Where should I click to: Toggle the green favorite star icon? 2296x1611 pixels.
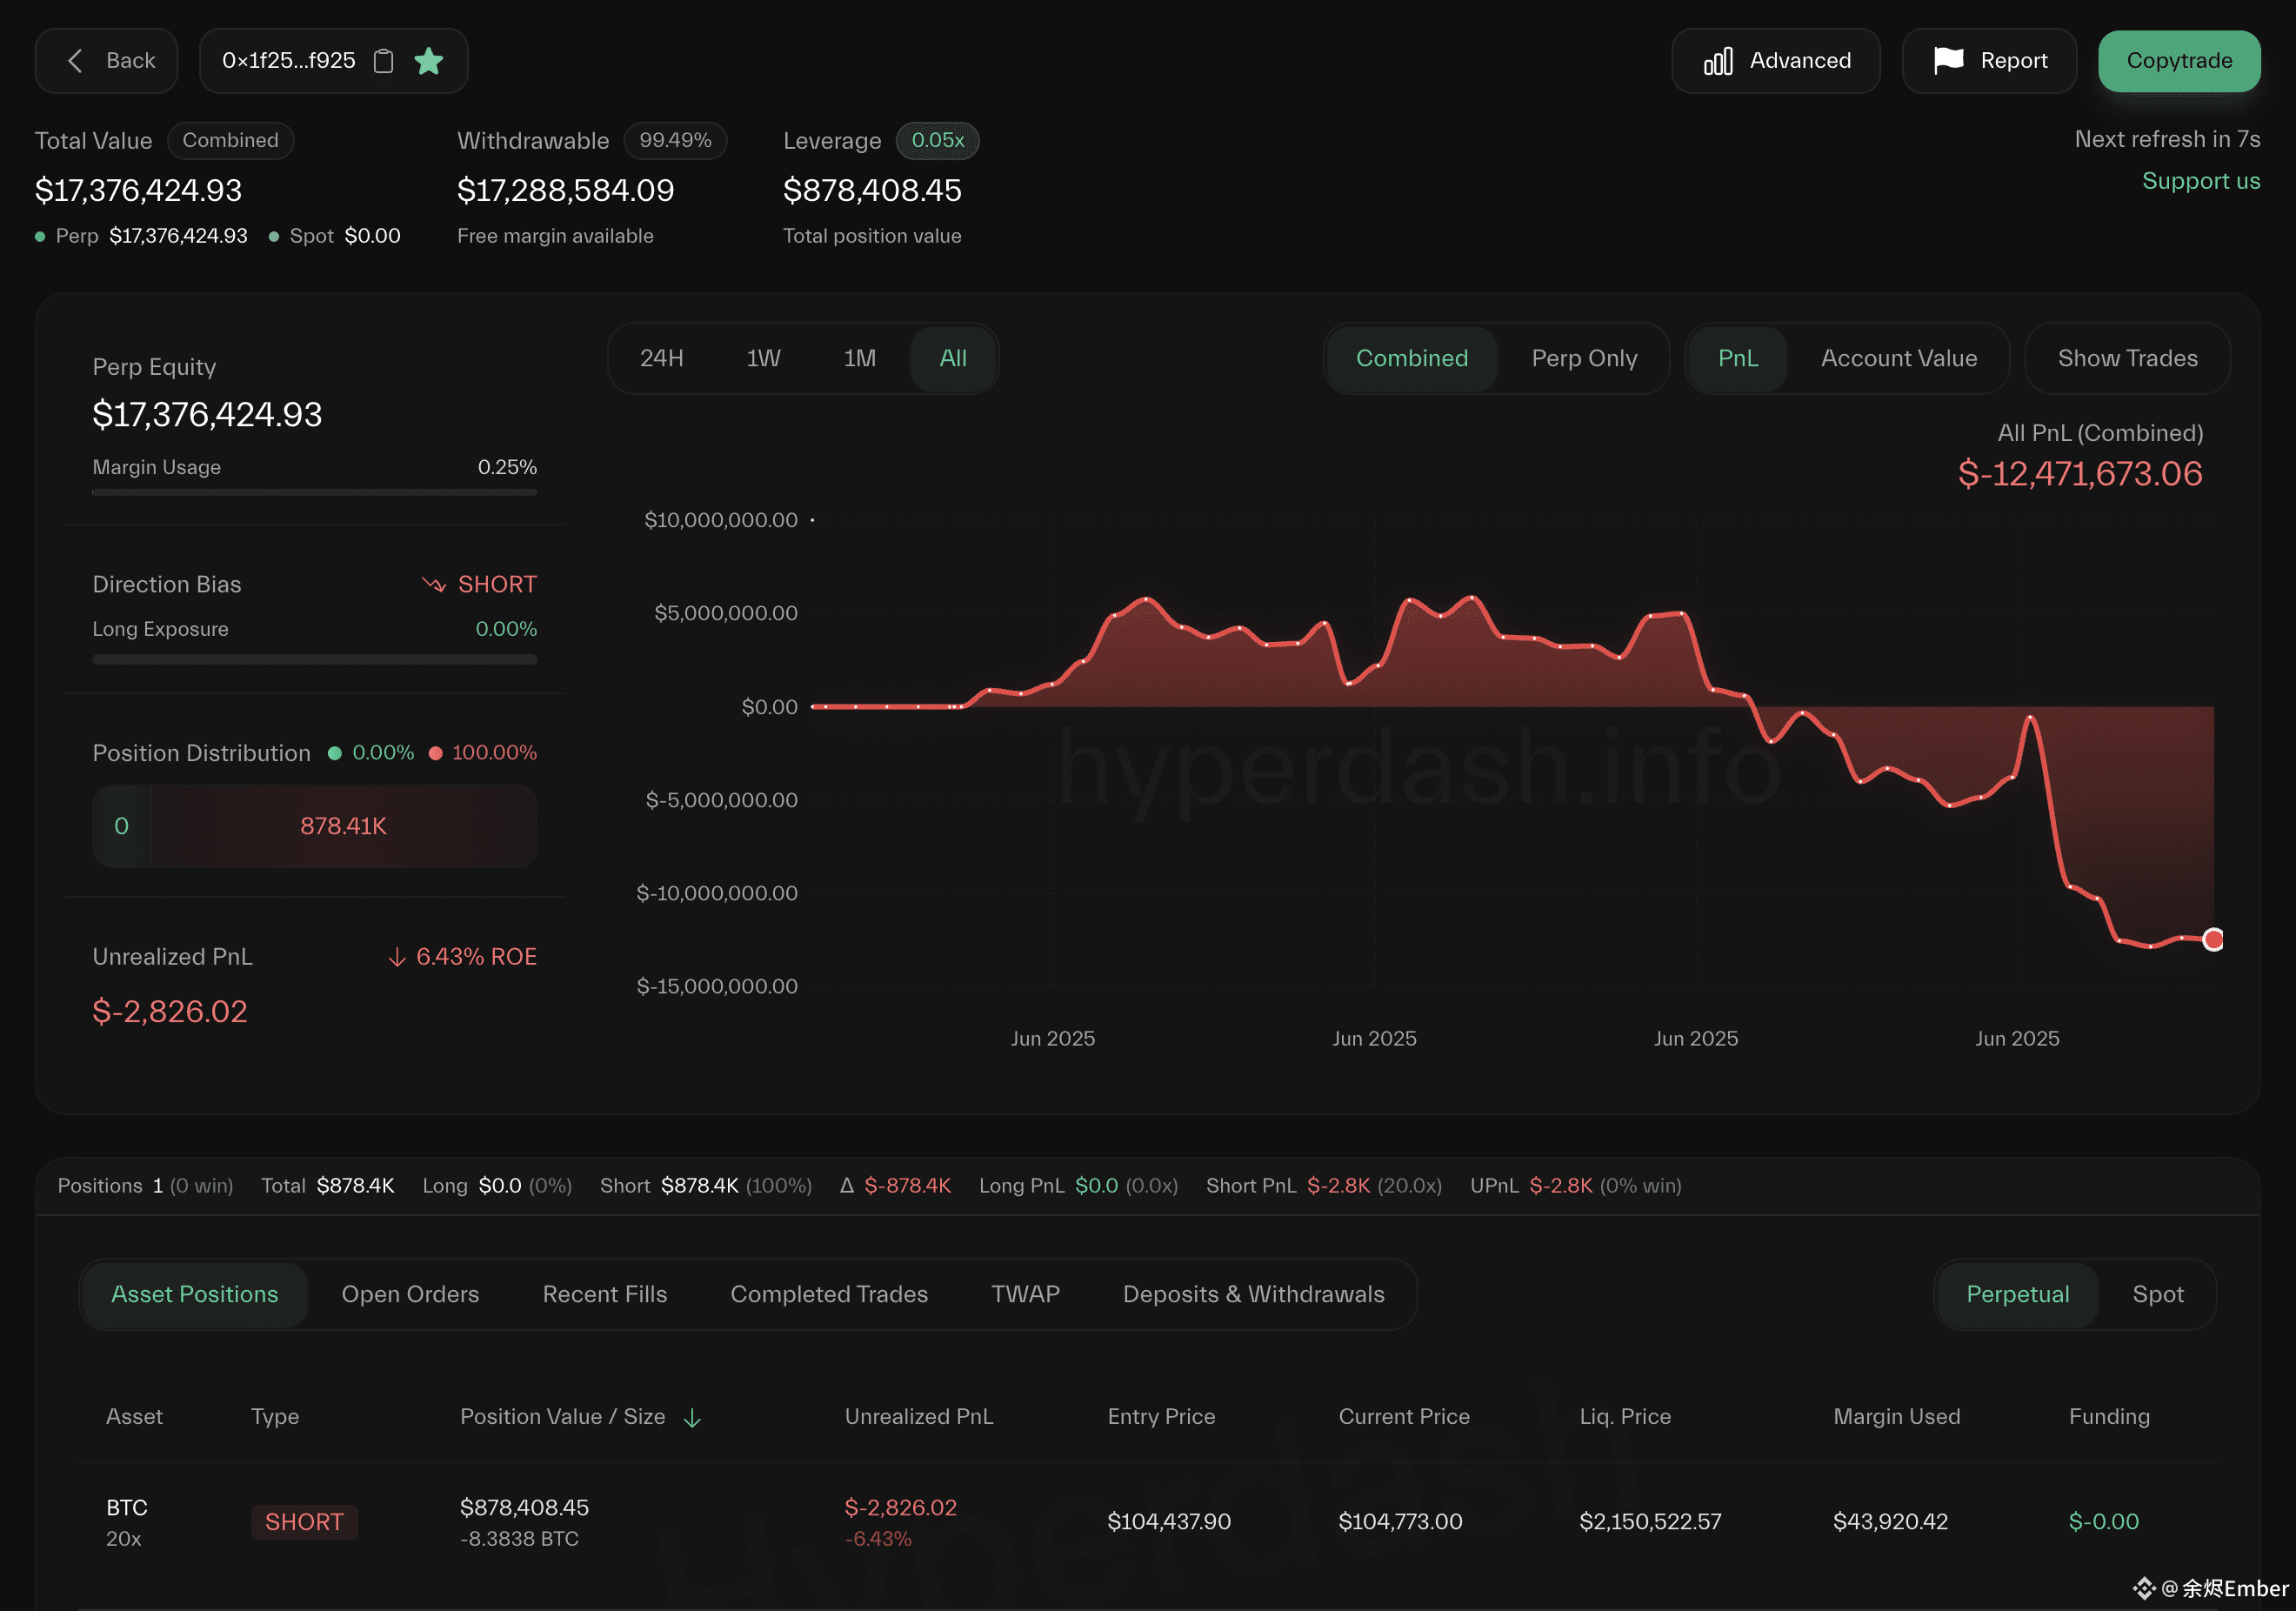pos(429,61)
